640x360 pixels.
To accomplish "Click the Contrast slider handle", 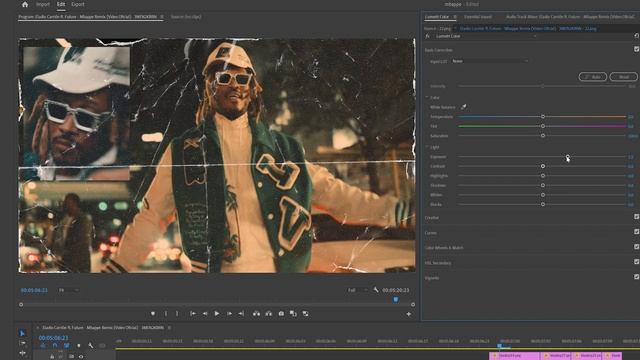I will click(x=543, y=166).
